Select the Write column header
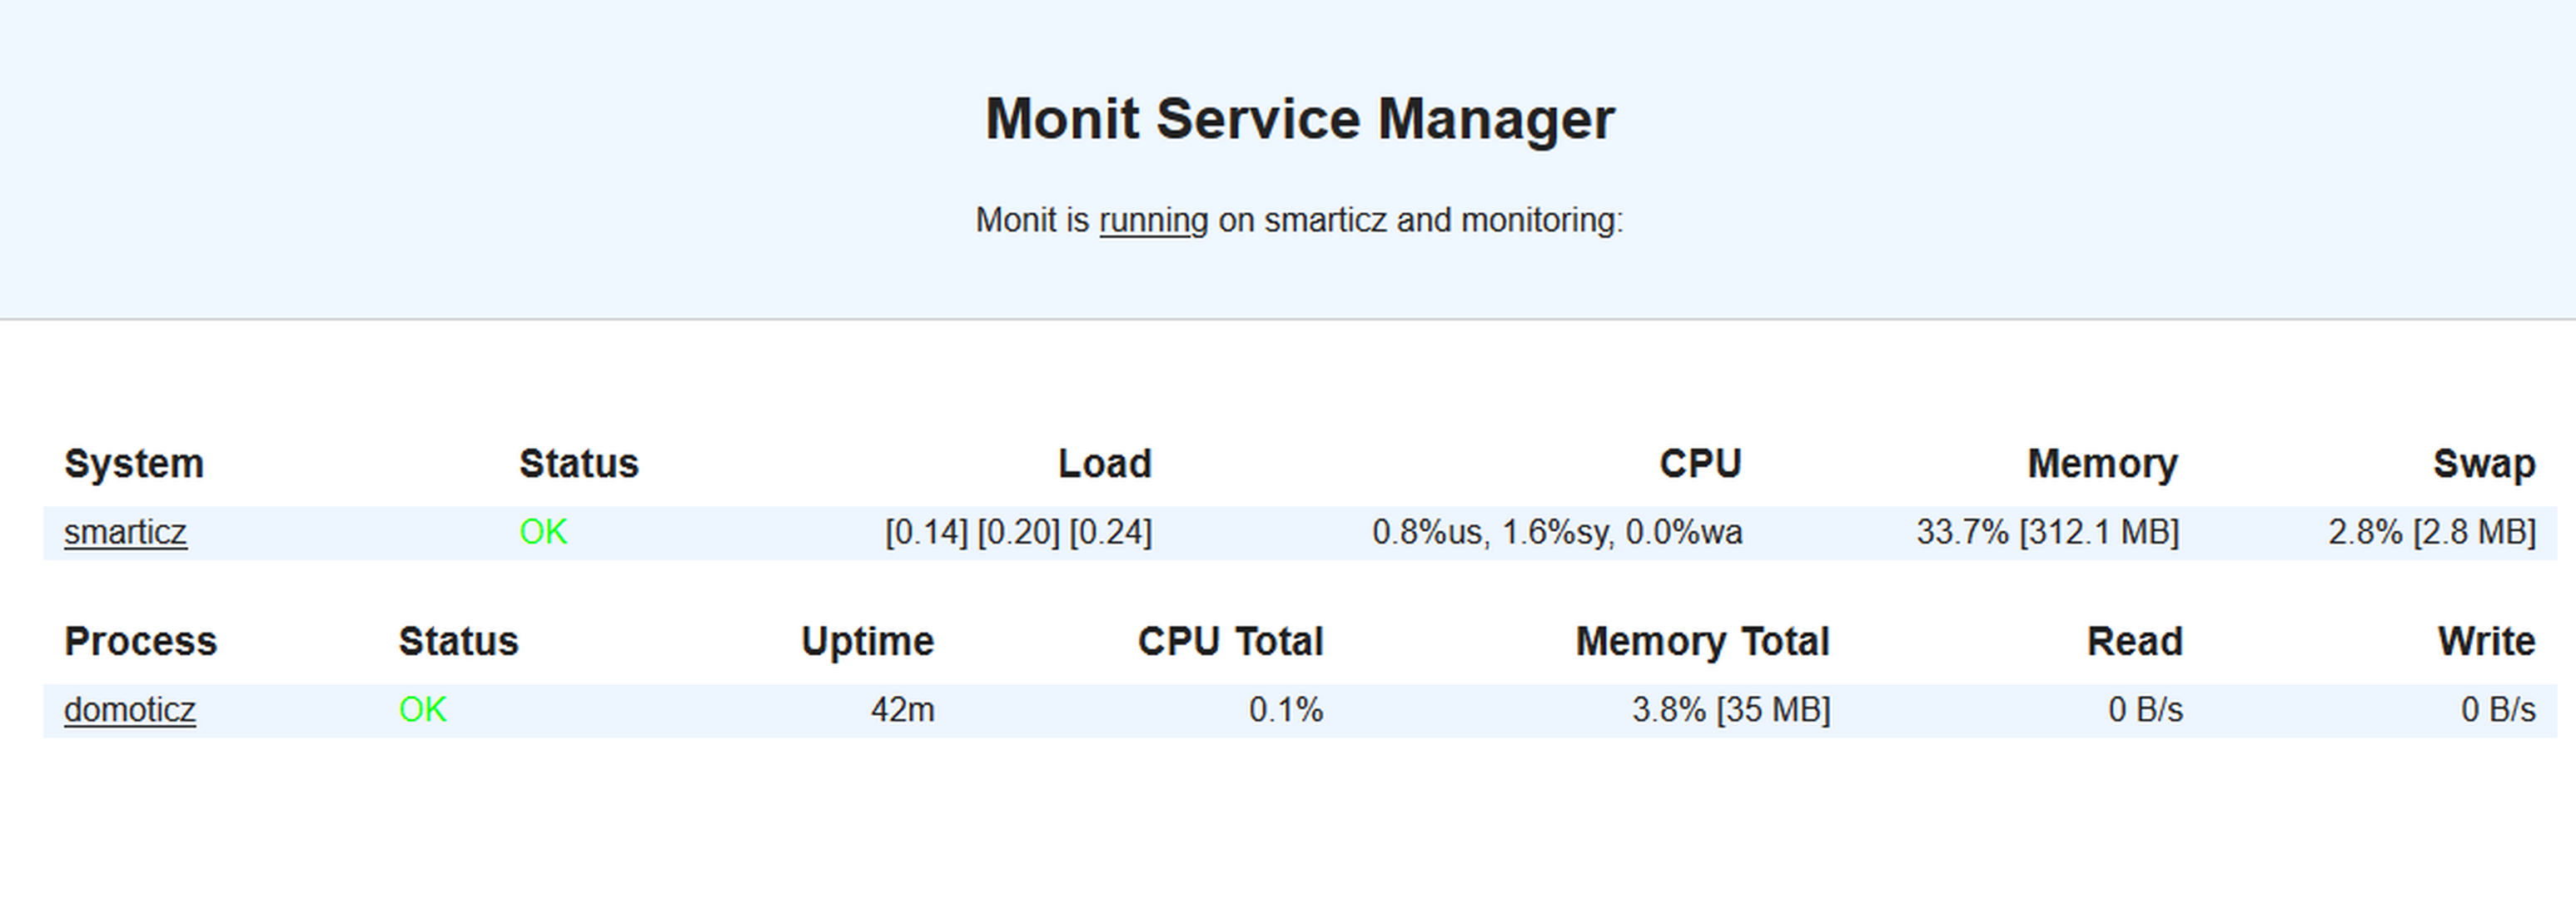Viewport: 2576px width, 899px height. [2486, 642]
